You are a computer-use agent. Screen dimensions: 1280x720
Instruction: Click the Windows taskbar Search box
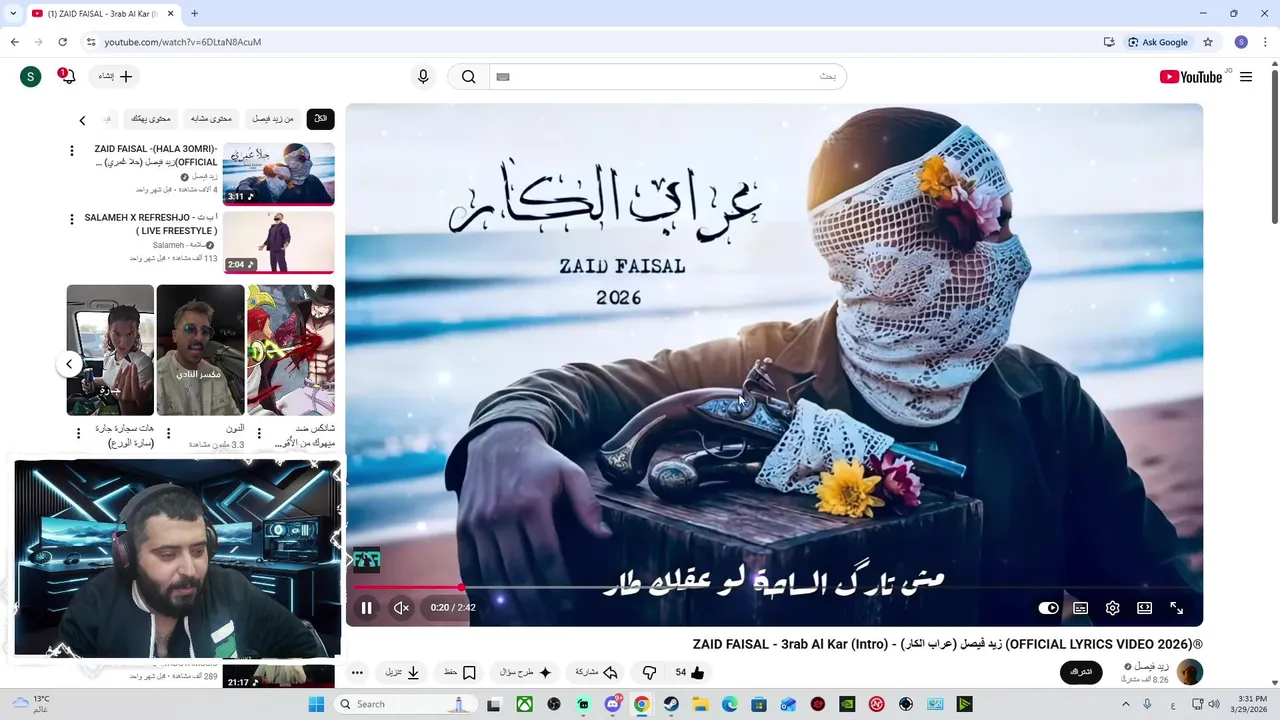(x=404, y=704)
